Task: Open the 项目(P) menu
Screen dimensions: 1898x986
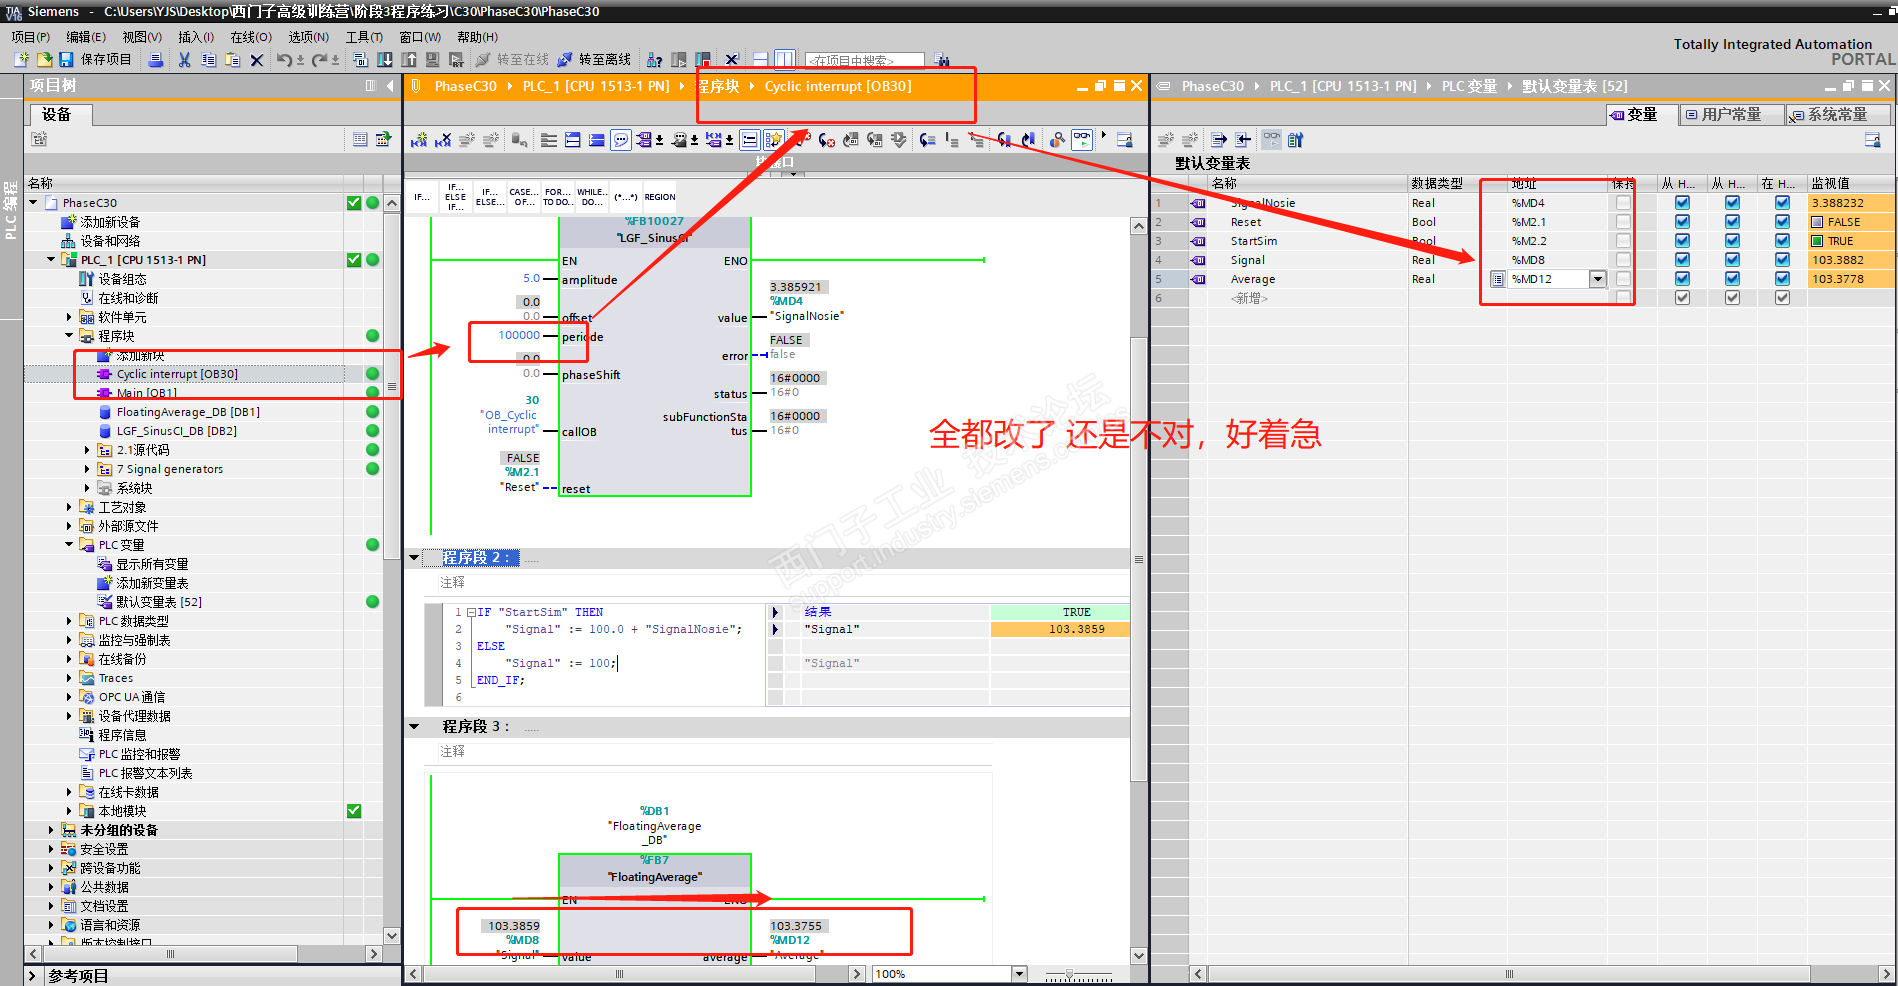Action: [x=31, y=37]
